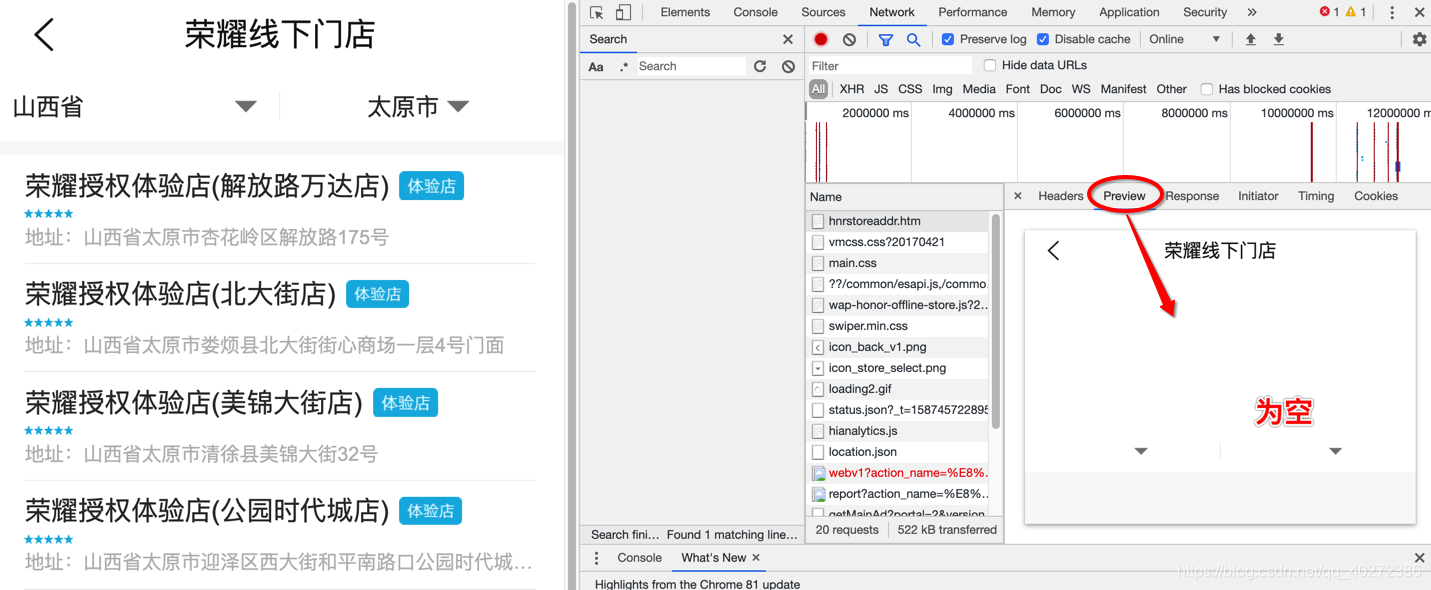Open store 荣耀授权体验店(公园时代城店)

pos(207,511)
